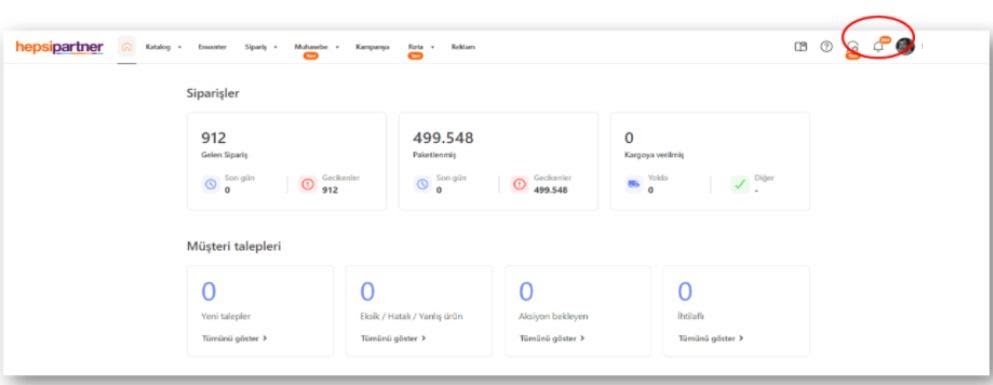Open the 499.548 Paketlenmiş orders card

tap(498, 161)
